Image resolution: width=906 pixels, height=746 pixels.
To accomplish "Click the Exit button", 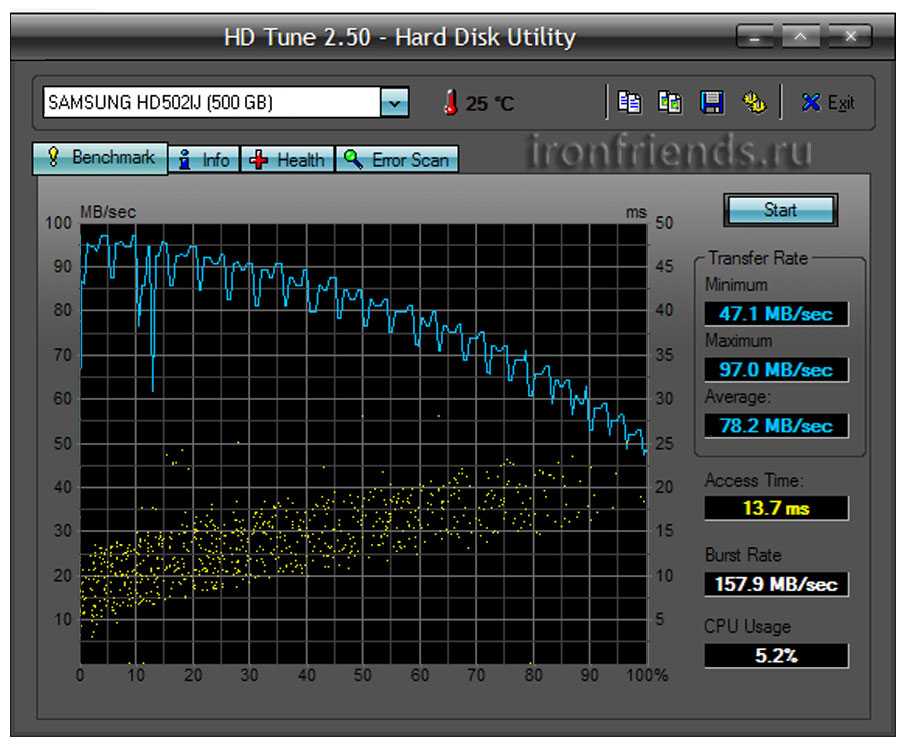I will (x=828, y=102).
